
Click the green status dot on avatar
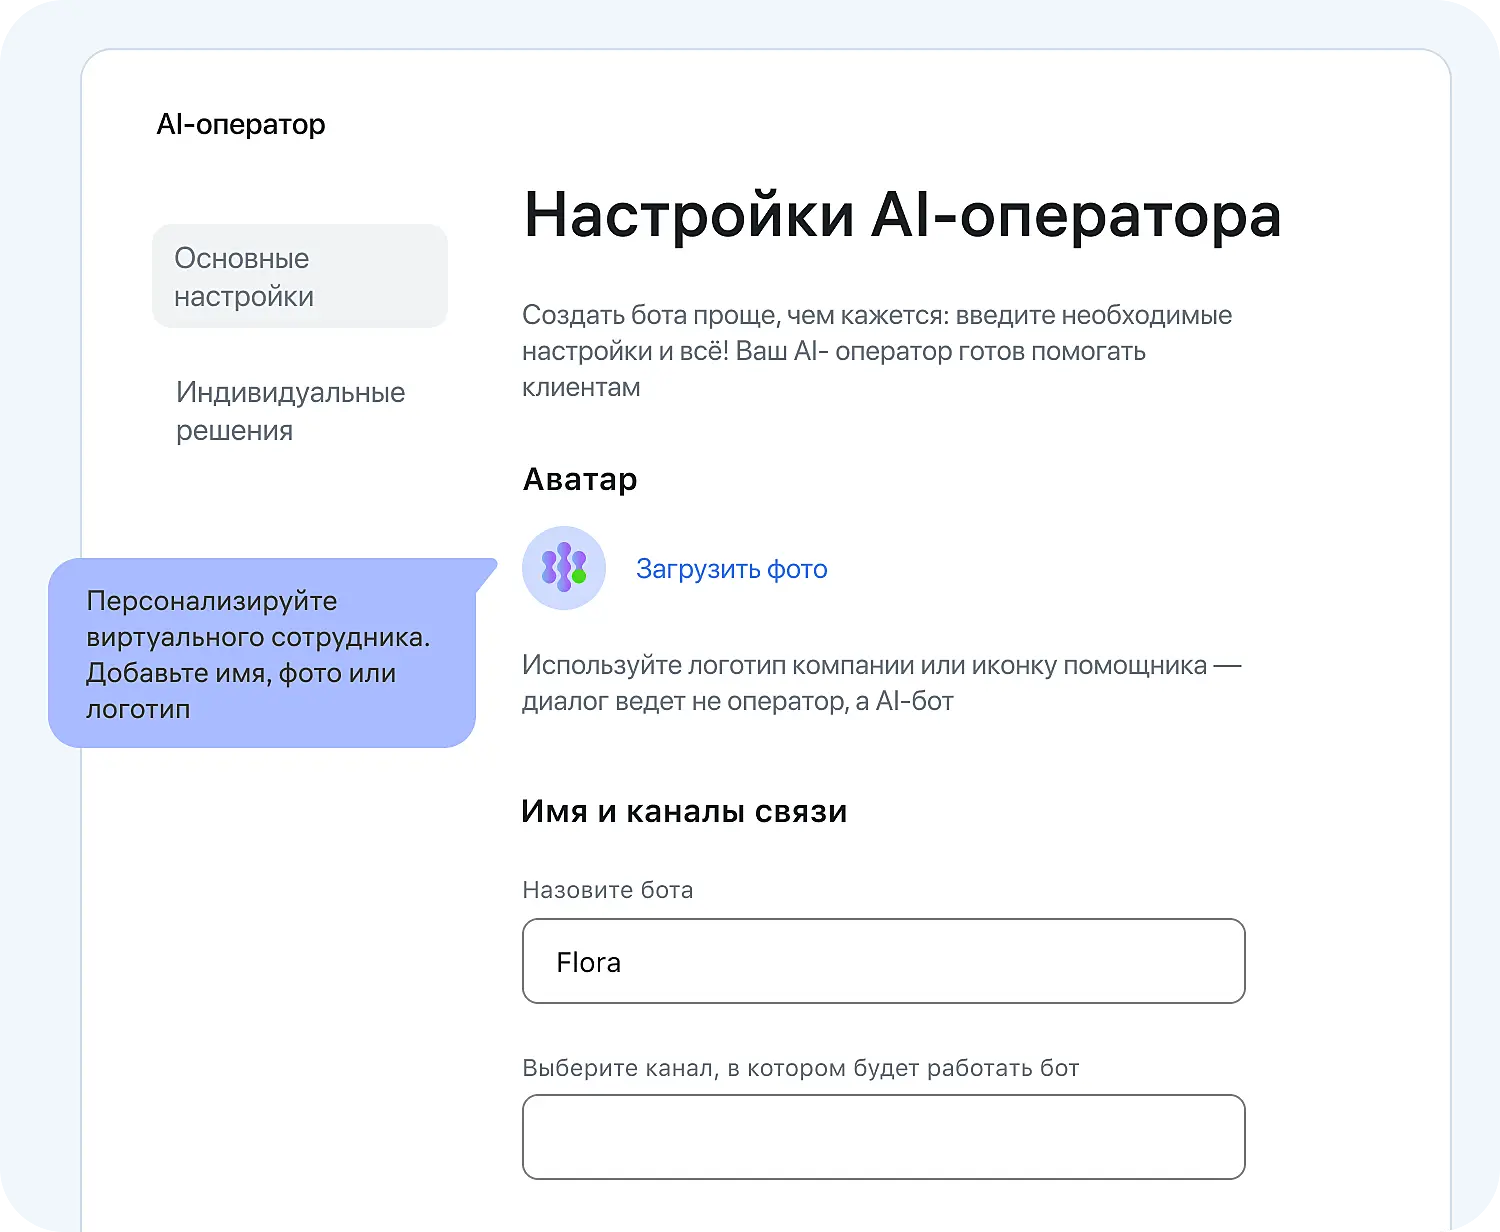(579, 576)
